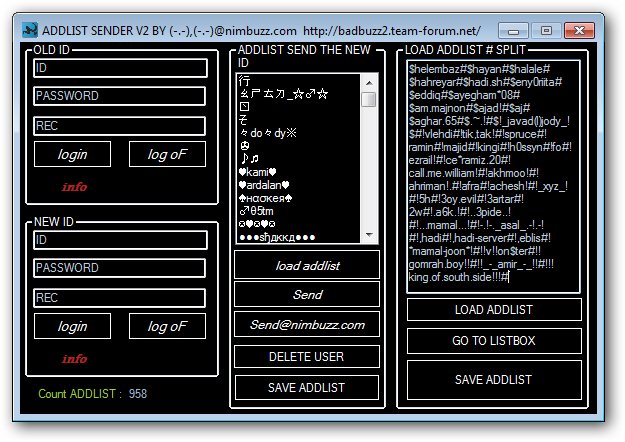Click the LOAD ADDLIST button on the right
This screenshot has height=442, width=625.
click(494, 310)
